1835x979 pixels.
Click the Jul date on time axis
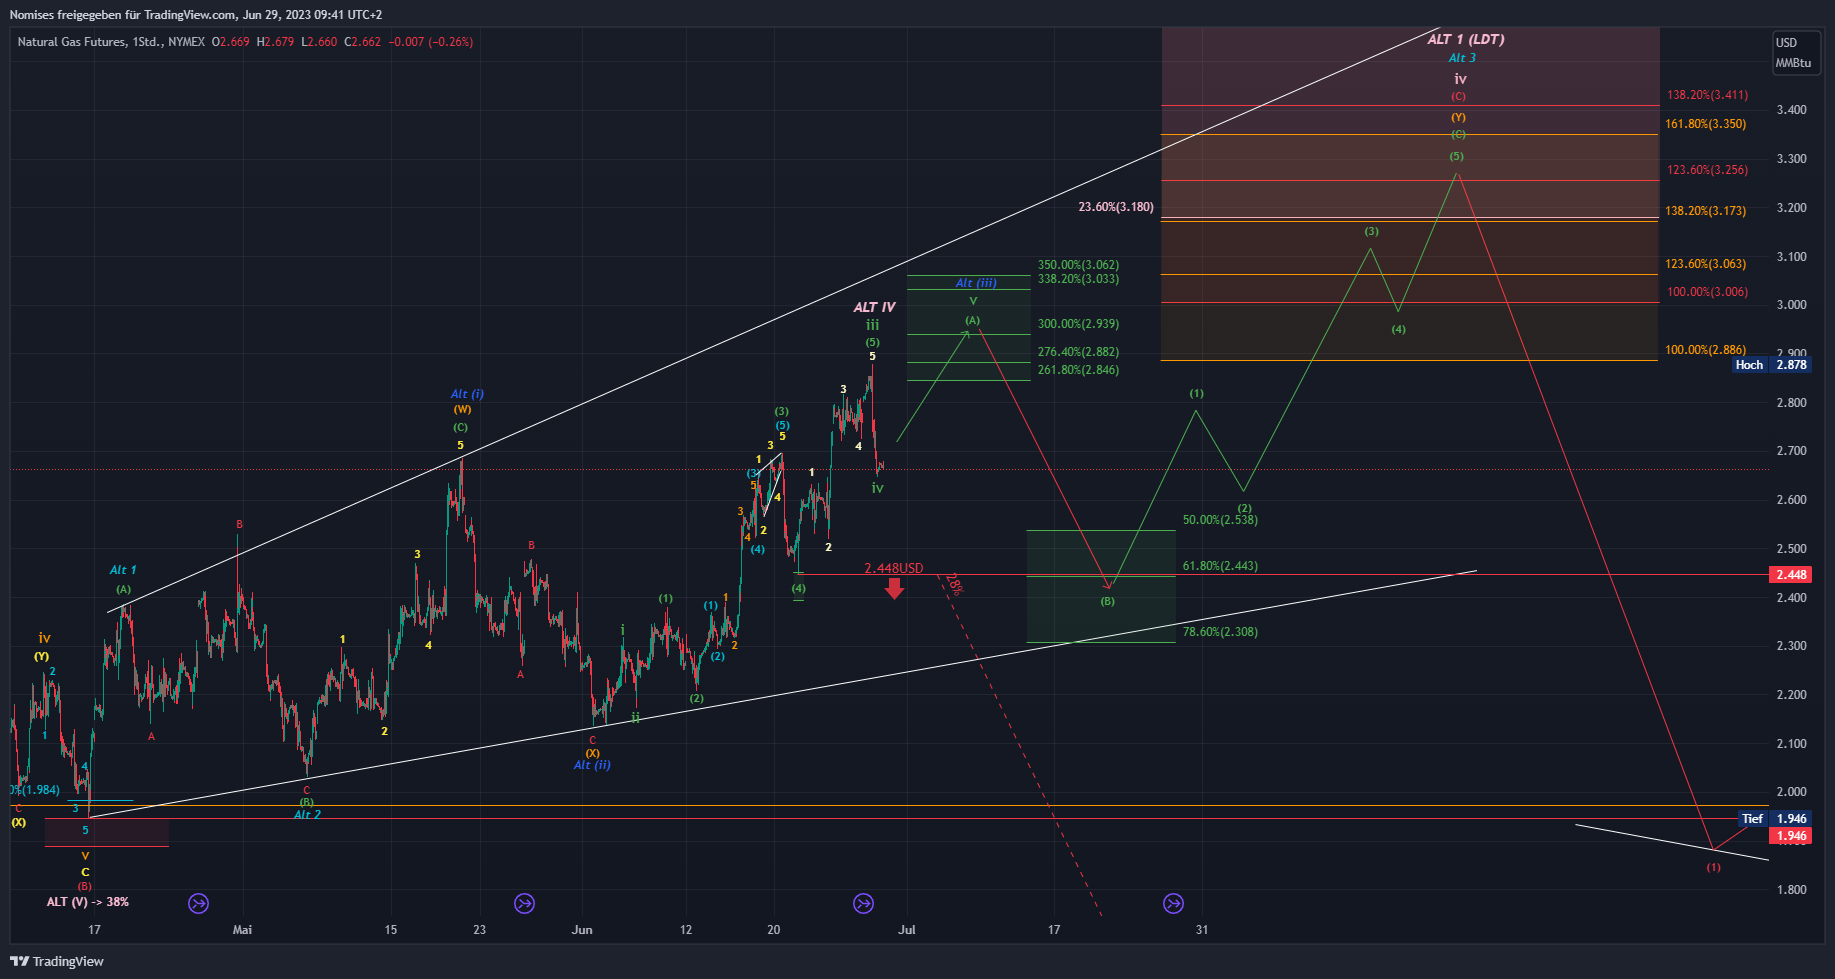[x=907, y=930]
